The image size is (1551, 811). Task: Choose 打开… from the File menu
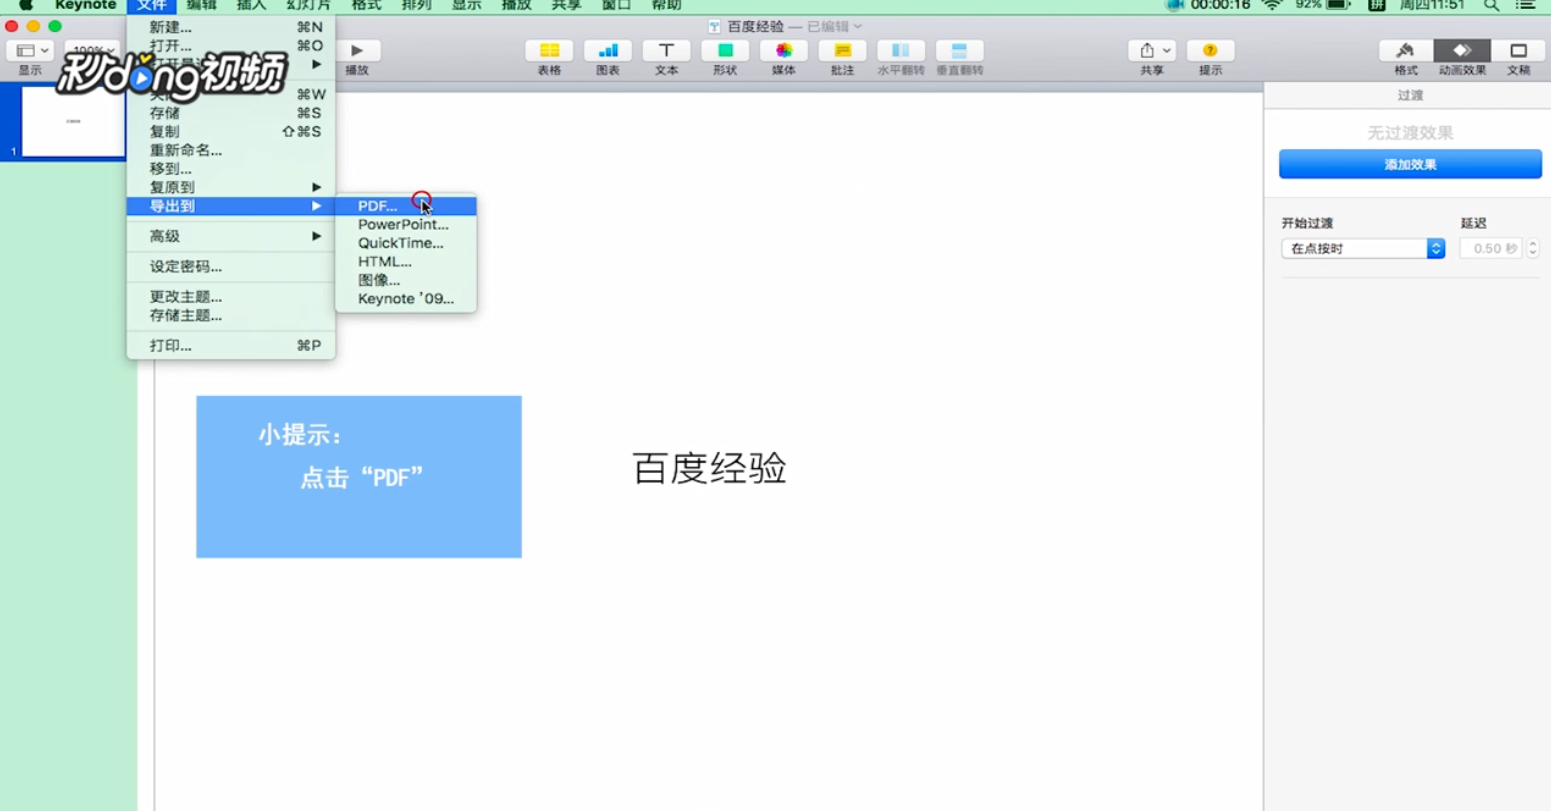tap(231, 46)
